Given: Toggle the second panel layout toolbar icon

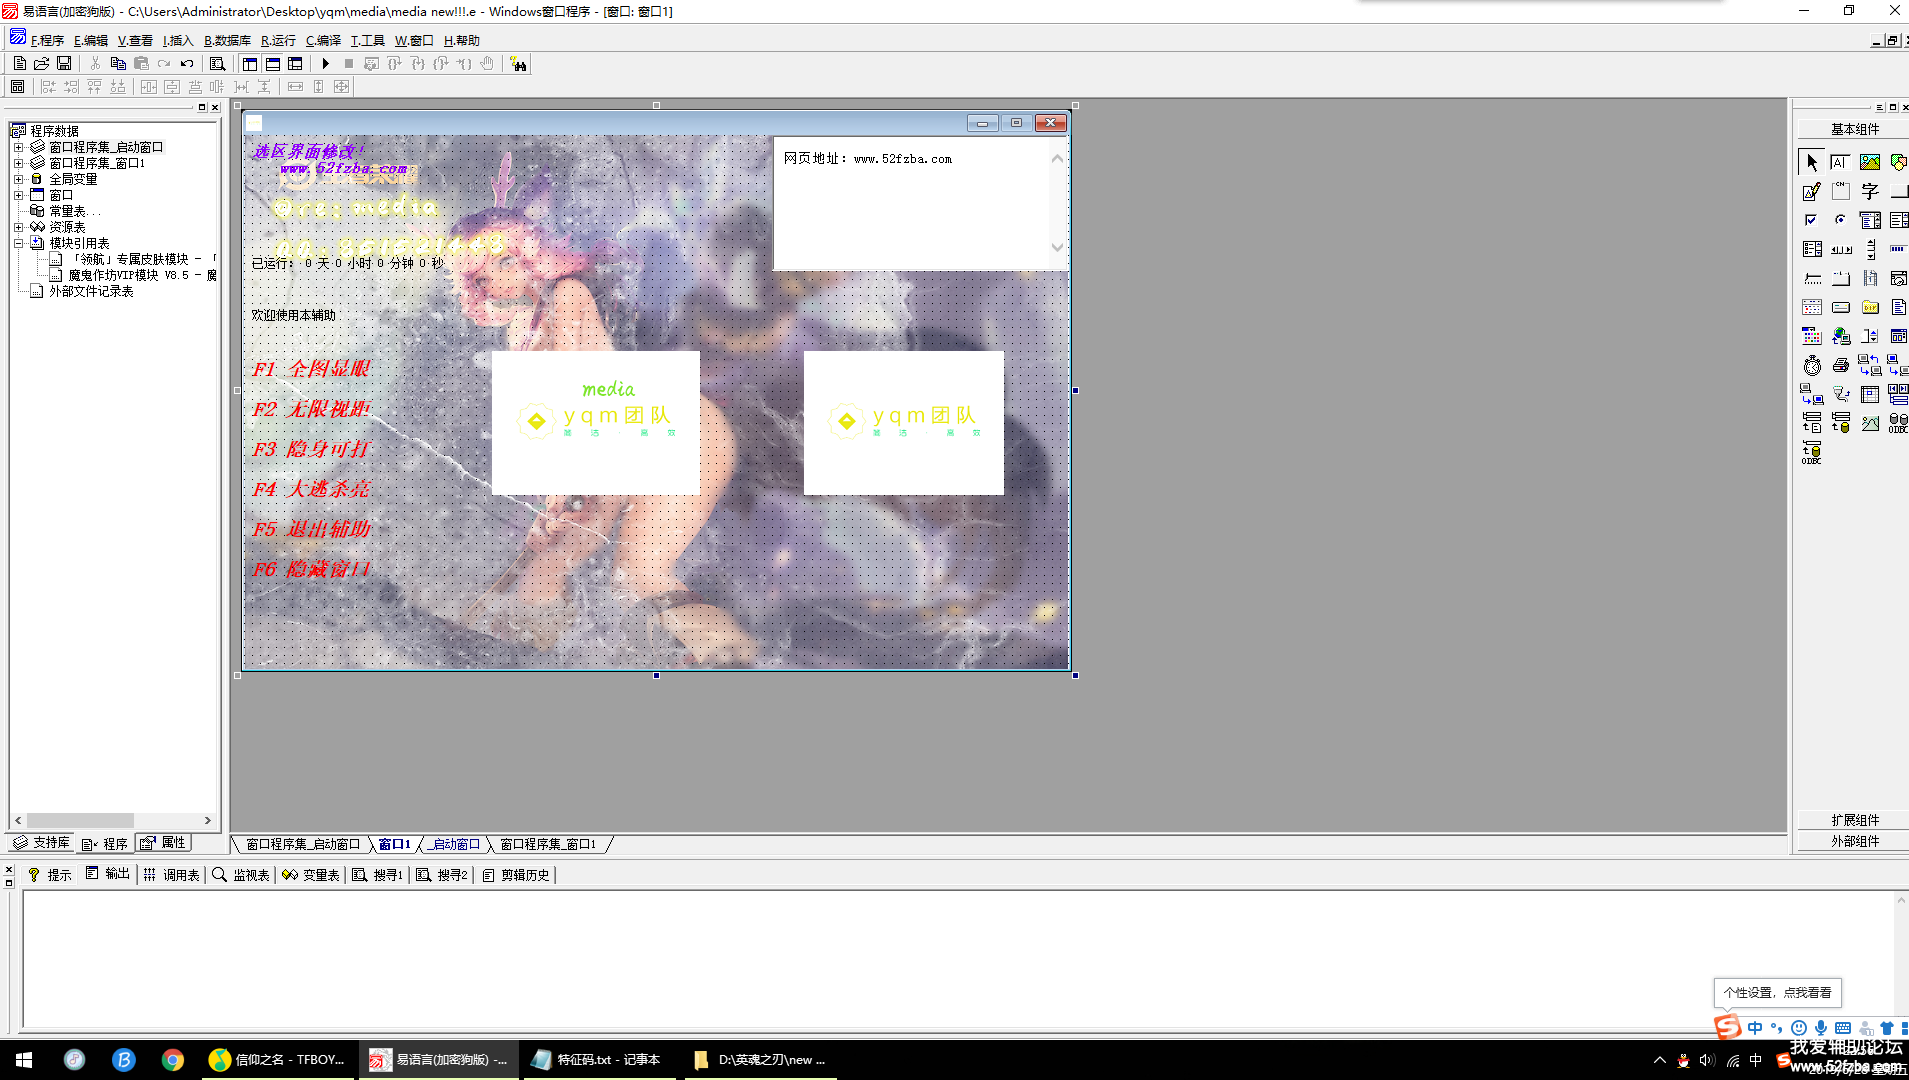Looking at the screenshot, I should [x=272, y=63].
